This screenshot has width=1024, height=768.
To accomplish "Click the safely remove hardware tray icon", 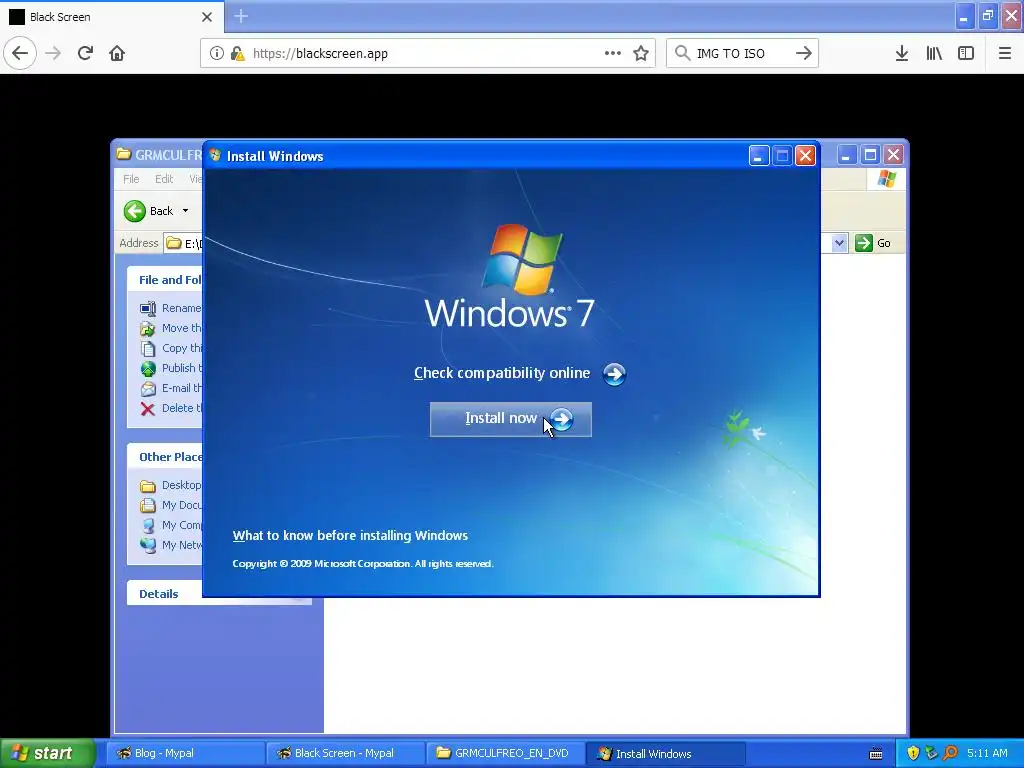I will (x=931, y=753).
